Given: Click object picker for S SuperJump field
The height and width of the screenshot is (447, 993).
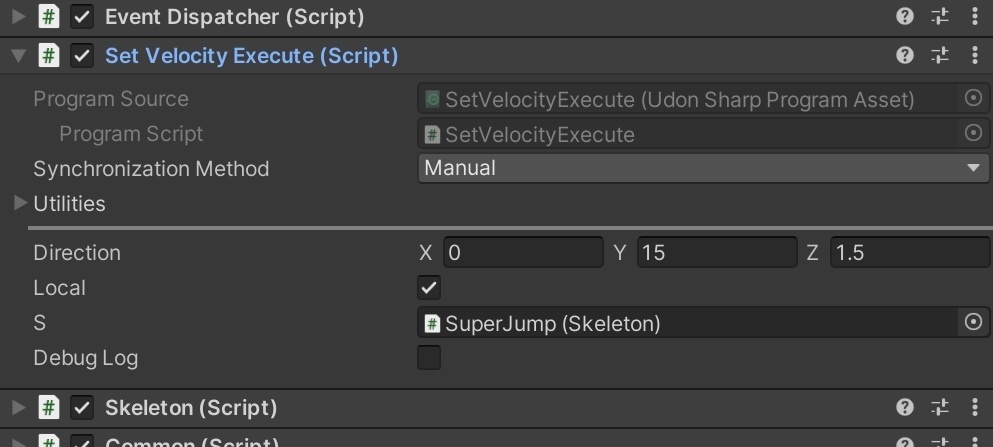Looking at the screenshot, I should pyautogui.click(x=973, y=322).
